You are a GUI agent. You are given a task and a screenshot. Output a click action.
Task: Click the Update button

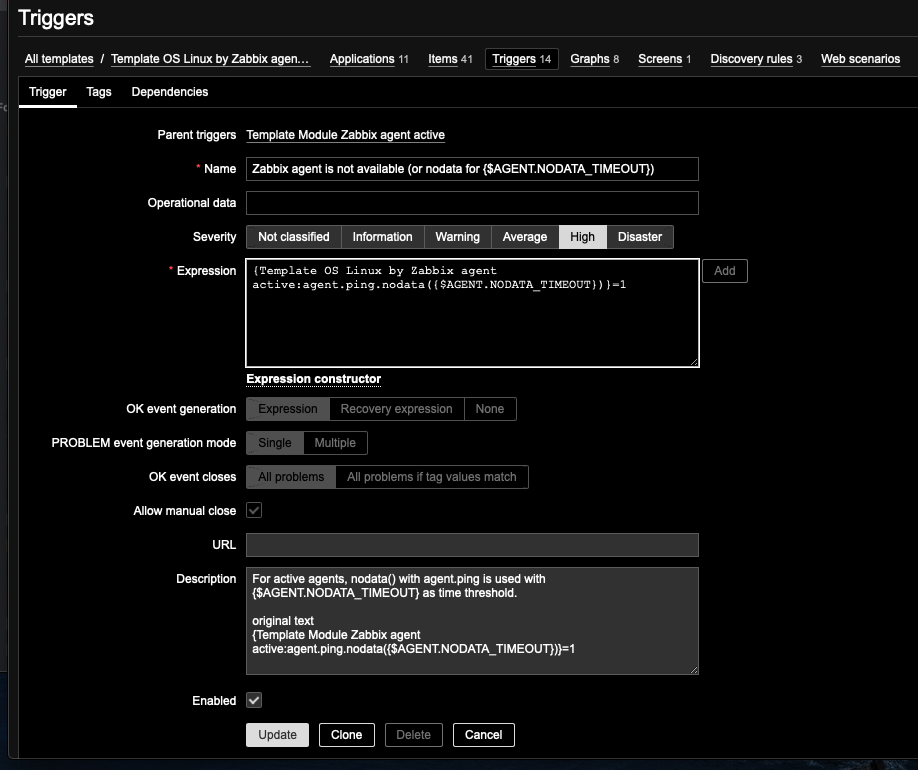click(x=277, y=735)
